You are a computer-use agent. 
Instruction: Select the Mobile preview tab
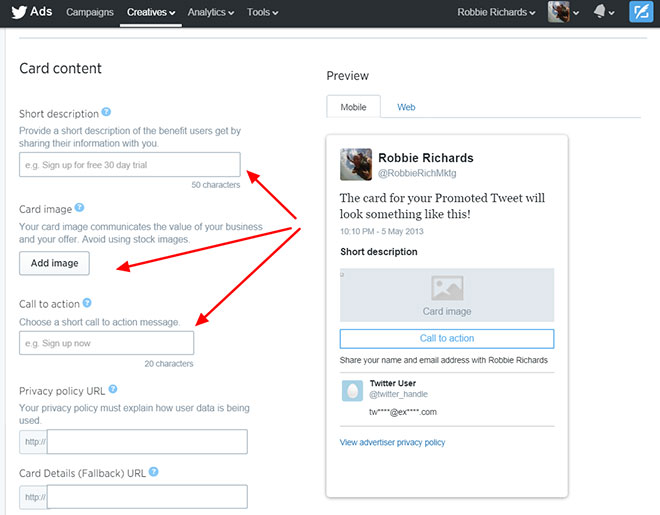pos(353,107)
